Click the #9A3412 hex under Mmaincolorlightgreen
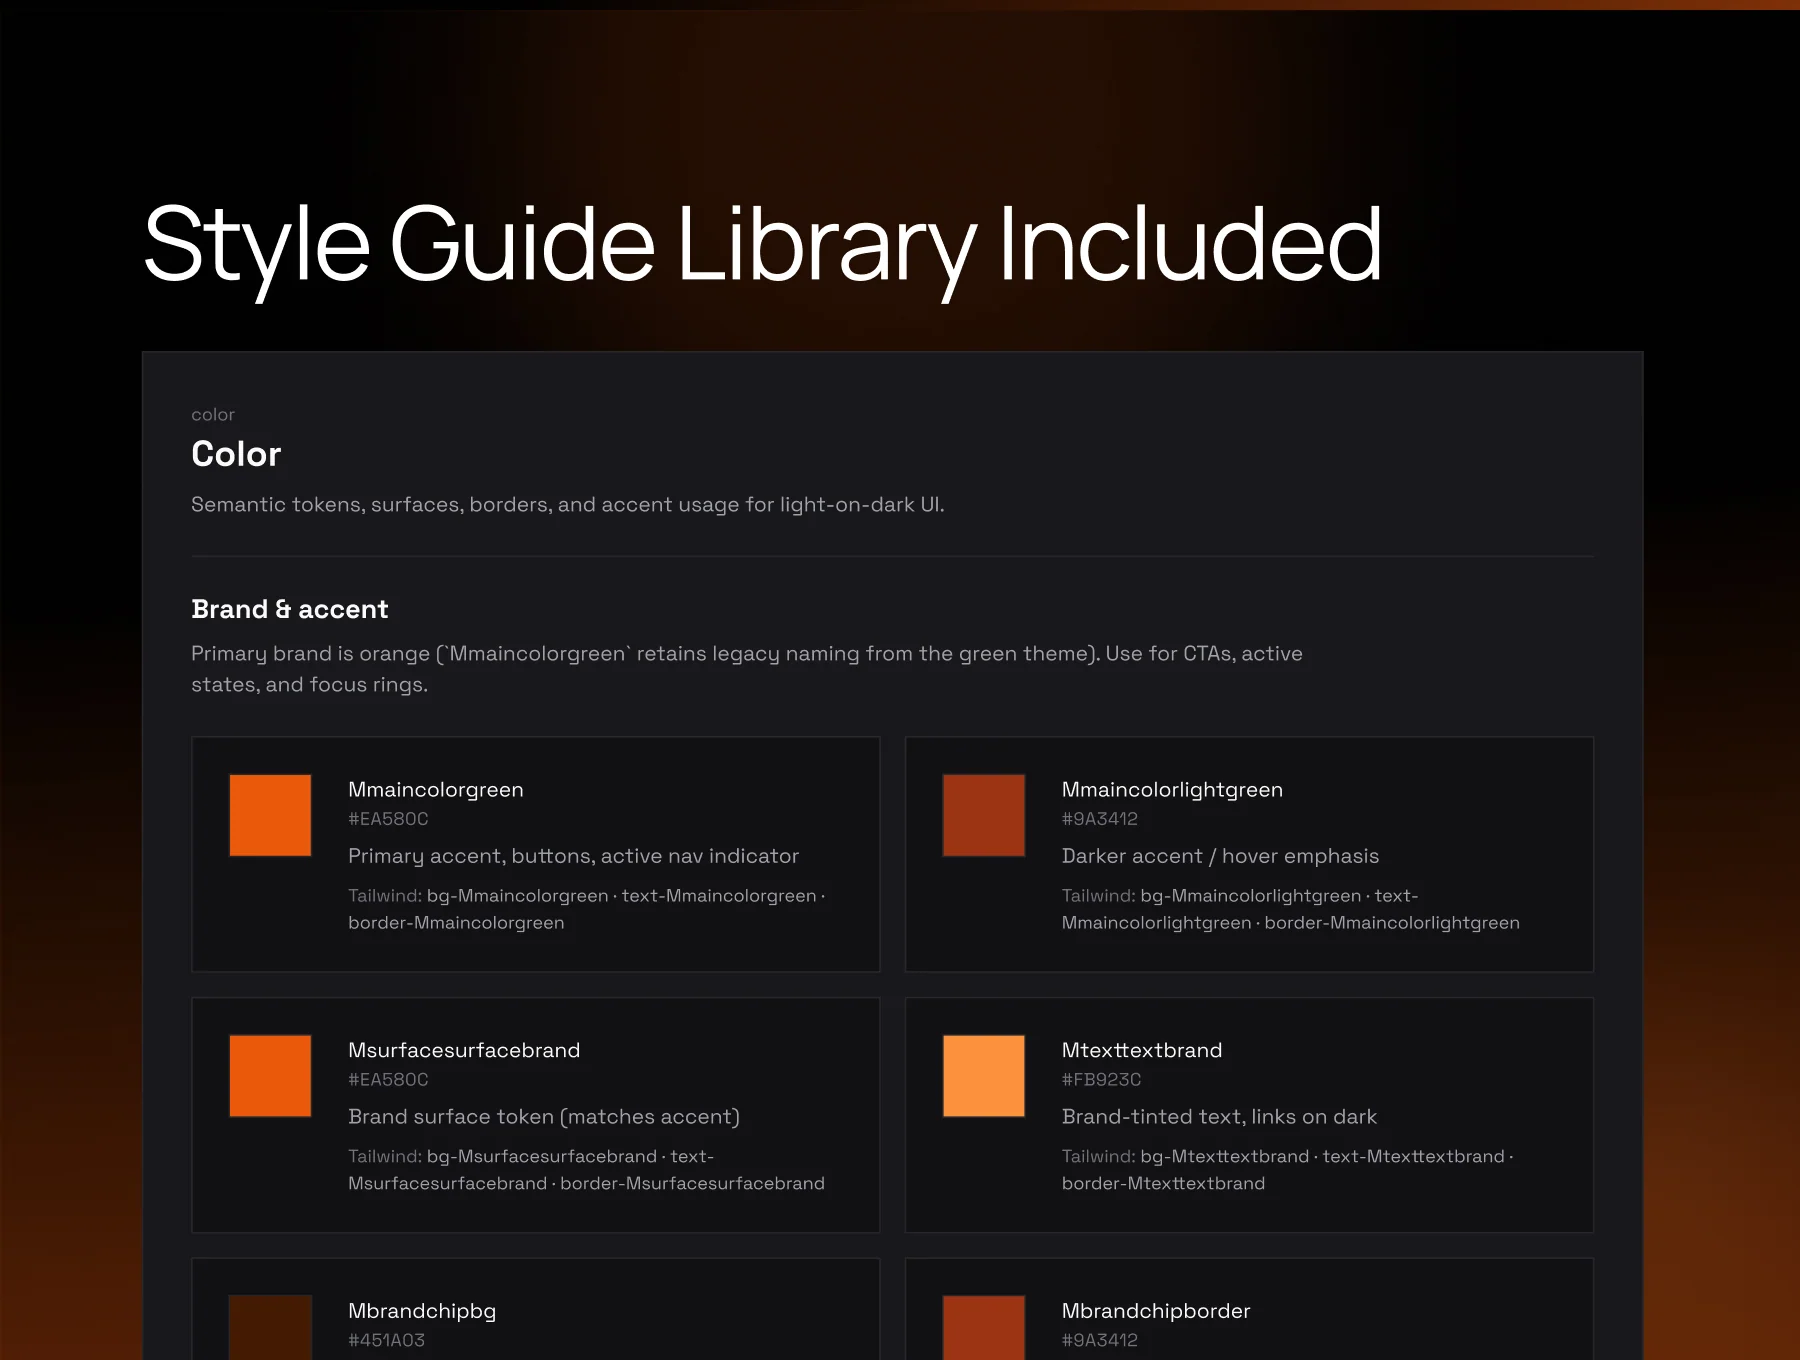The height and width of the screenshot is (1360, 1800). (x=1100, y=819)
